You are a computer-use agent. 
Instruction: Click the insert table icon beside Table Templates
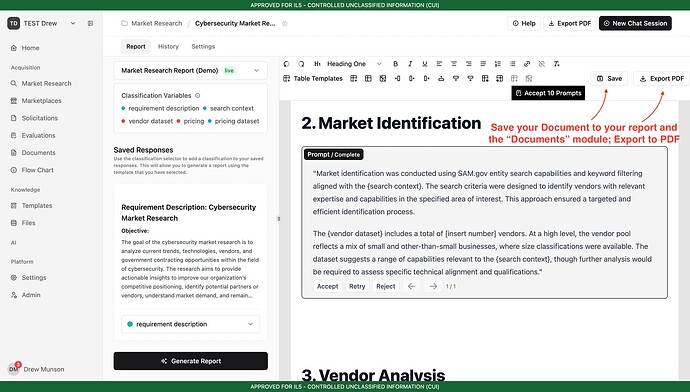353,78
